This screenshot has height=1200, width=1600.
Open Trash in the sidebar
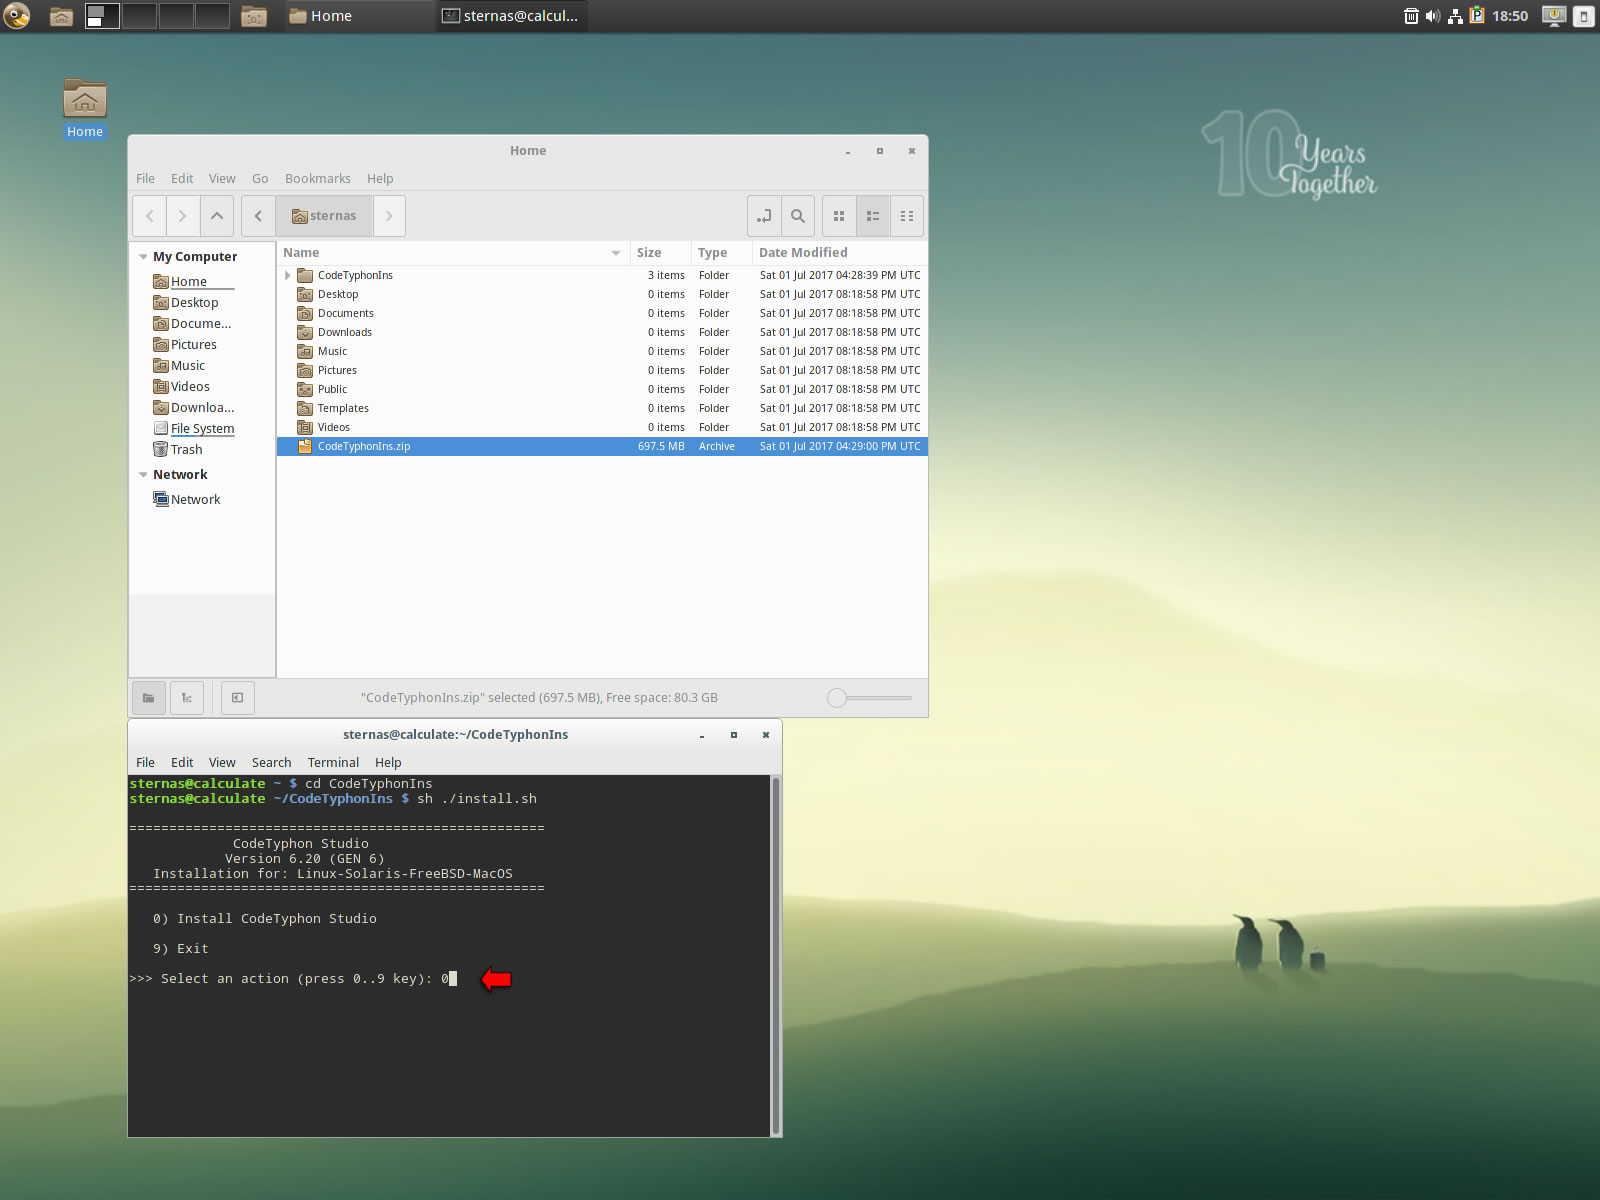178,450
